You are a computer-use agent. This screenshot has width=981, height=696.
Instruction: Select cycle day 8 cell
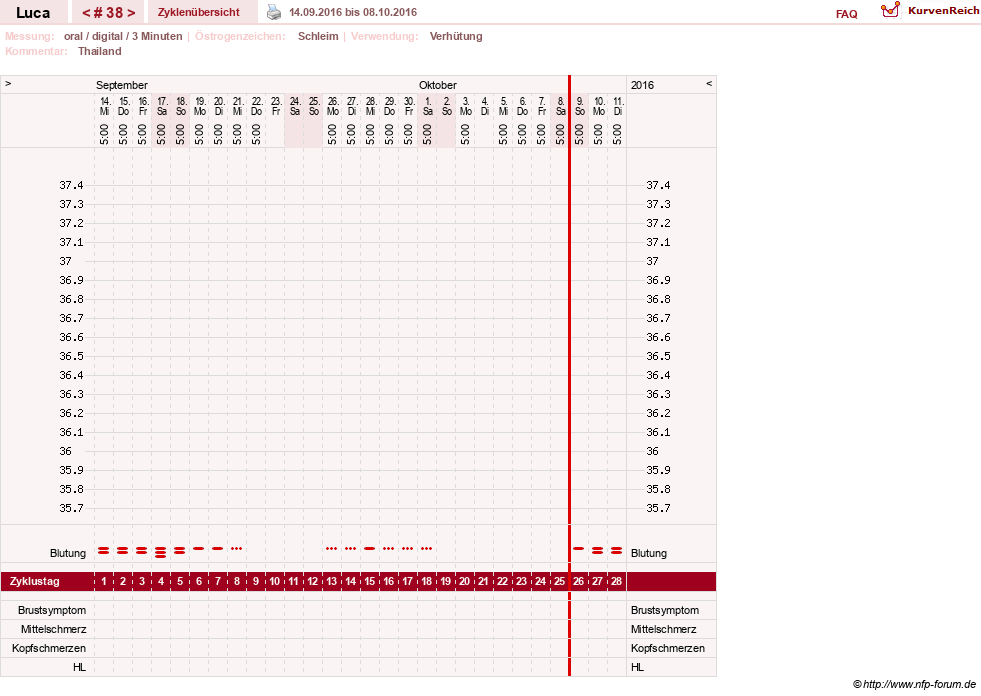pyautogui.click(x=236, y=581)
